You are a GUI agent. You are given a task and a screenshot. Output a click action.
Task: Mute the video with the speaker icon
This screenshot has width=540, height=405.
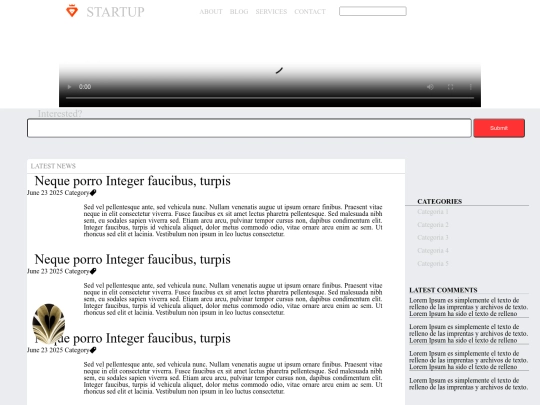[430, 87]
